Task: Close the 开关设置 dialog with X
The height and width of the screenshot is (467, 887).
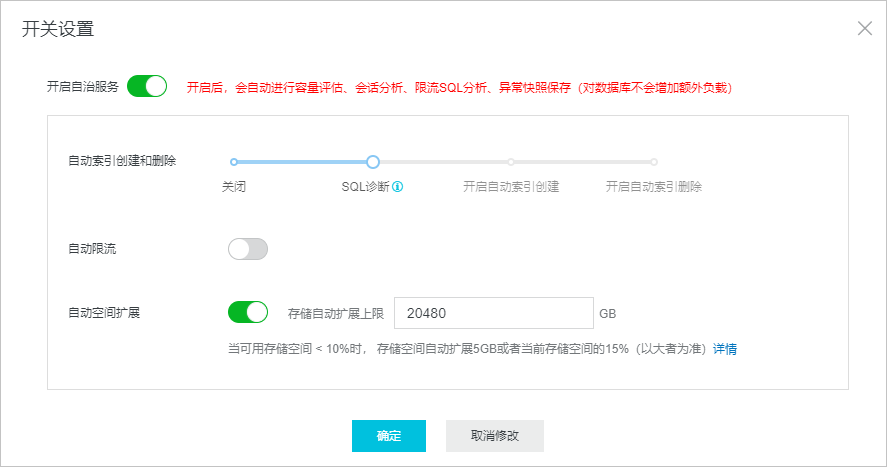Action: [x=864, y=28]
